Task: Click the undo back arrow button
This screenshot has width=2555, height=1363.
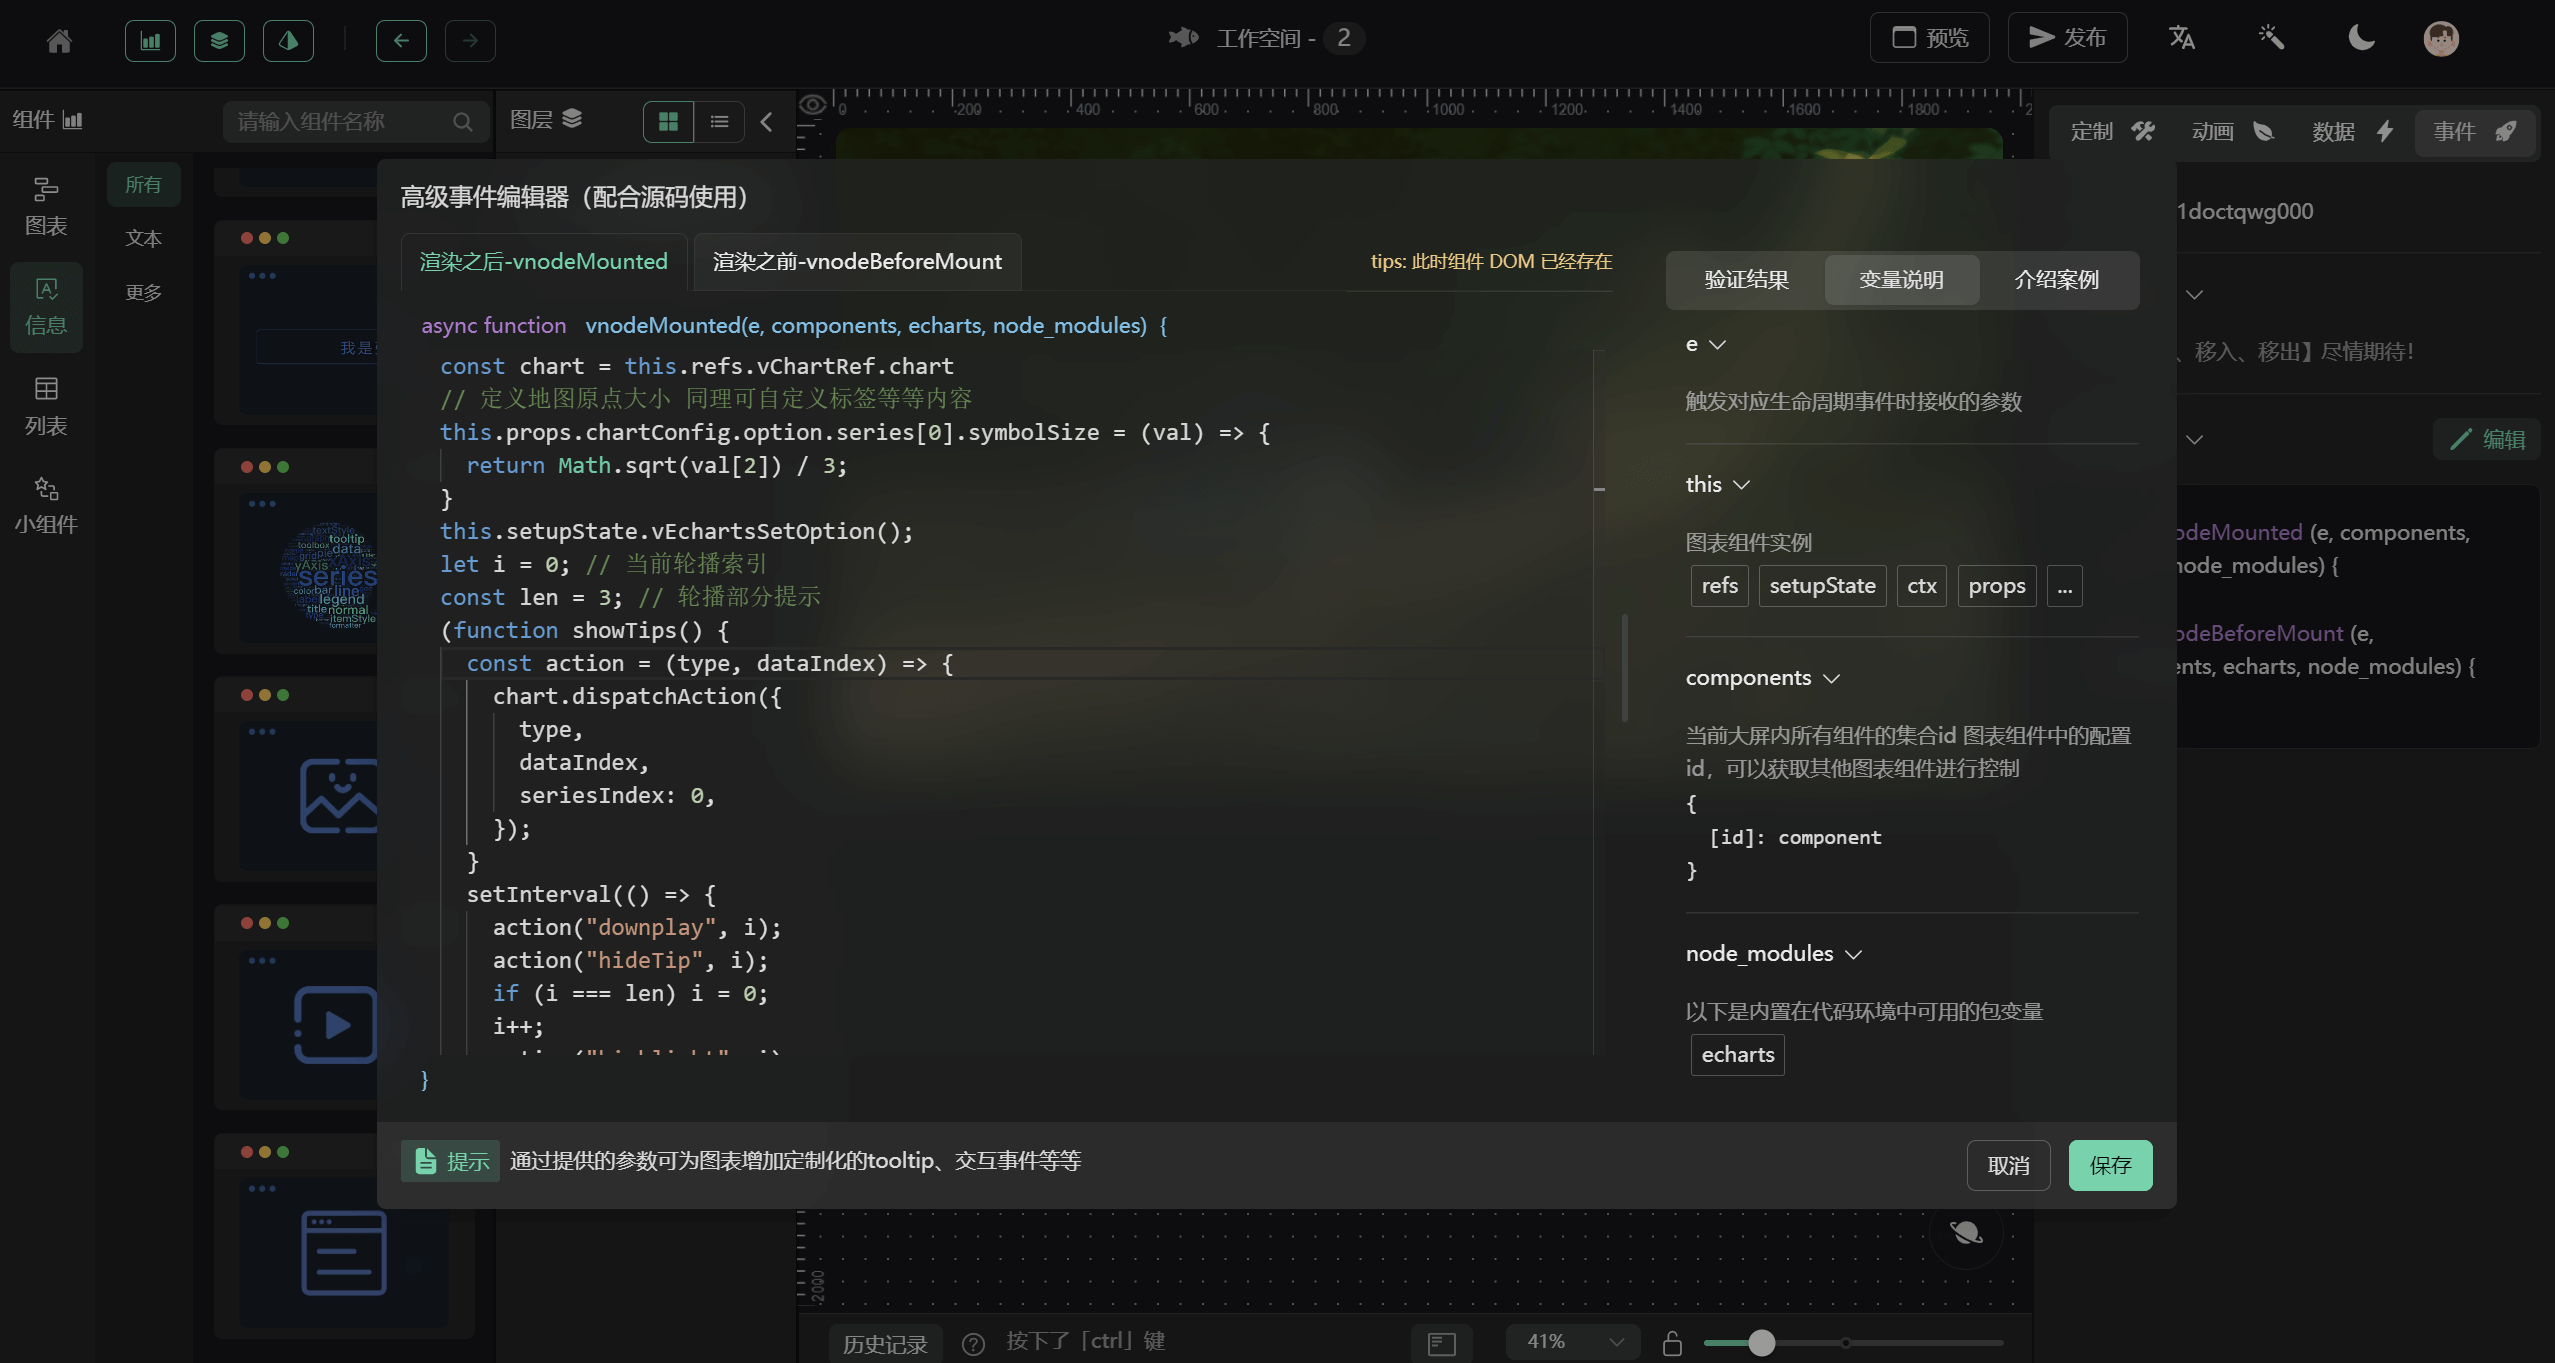Action: (401, 40)
